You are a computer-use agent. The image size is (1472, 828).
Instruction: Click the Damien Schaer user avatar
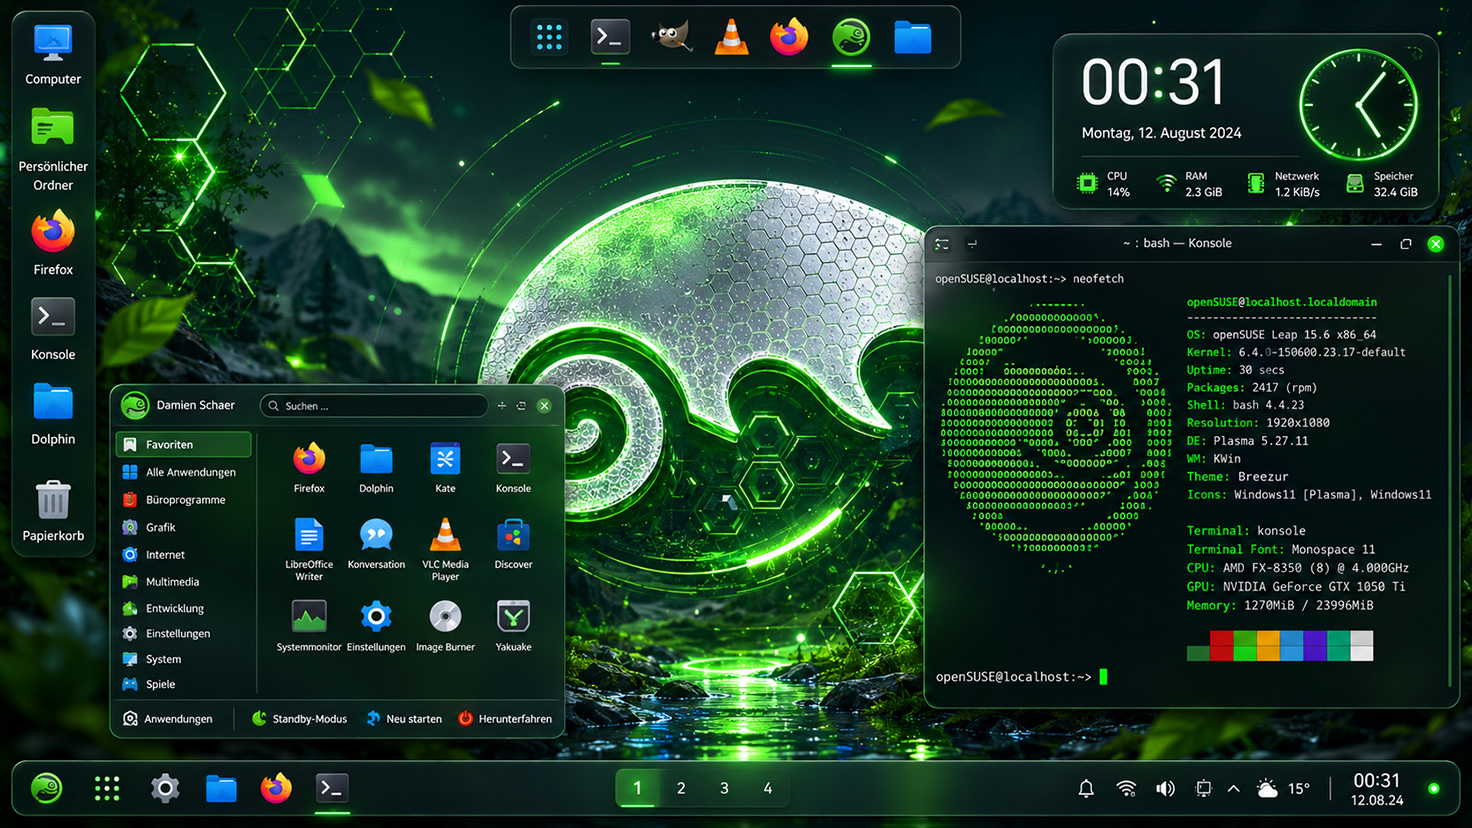click(x=134, y=405)
